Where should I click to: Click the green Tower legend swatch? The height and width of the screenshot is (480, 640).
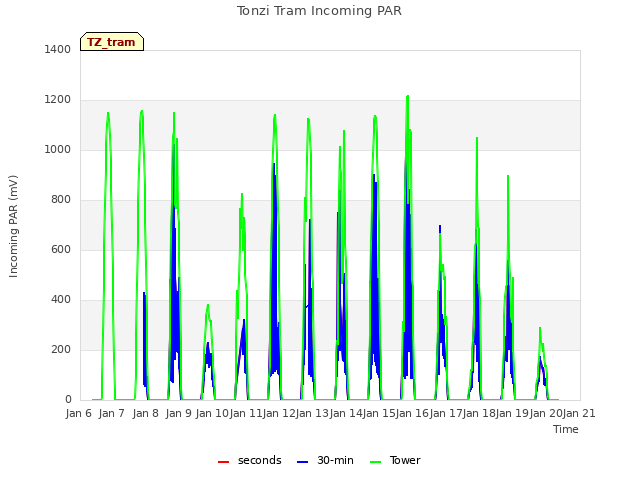tap(375, 462)
